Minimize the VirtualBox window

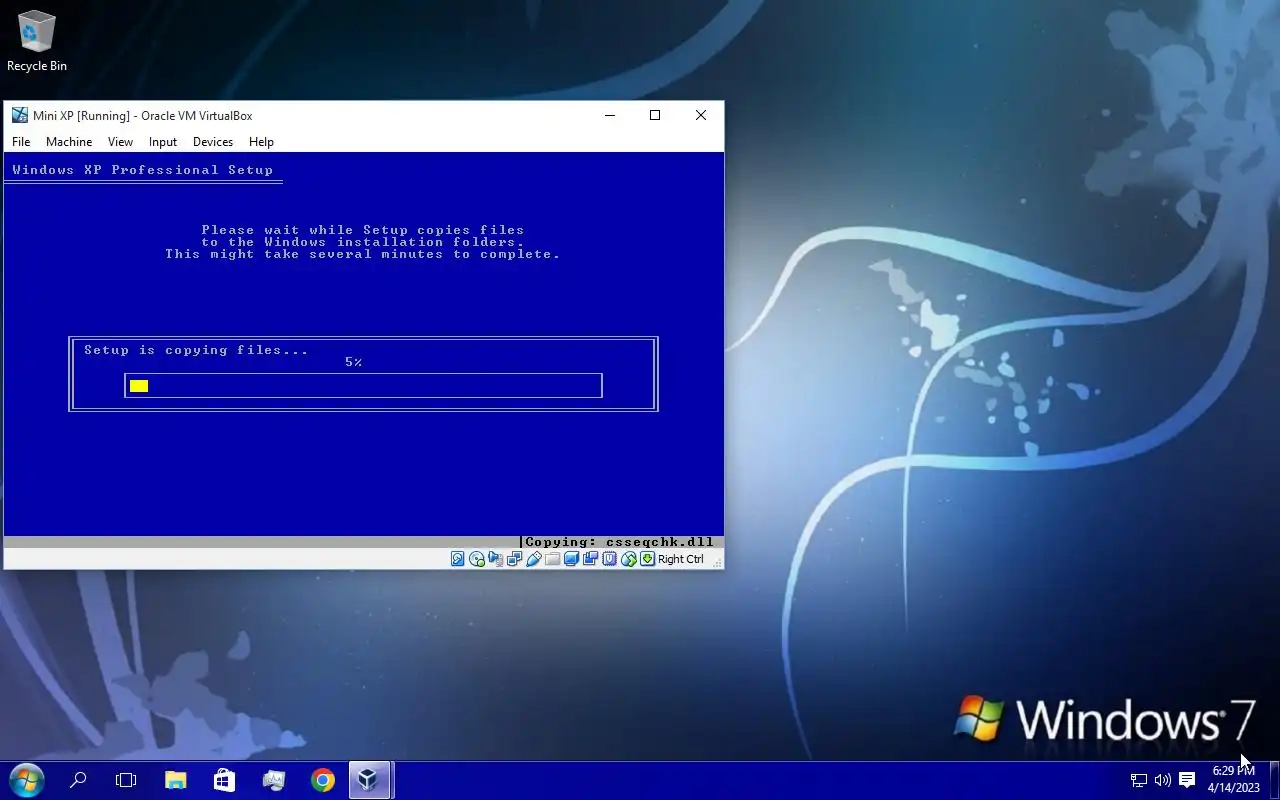pyautogui.click(x=610, y=115)
